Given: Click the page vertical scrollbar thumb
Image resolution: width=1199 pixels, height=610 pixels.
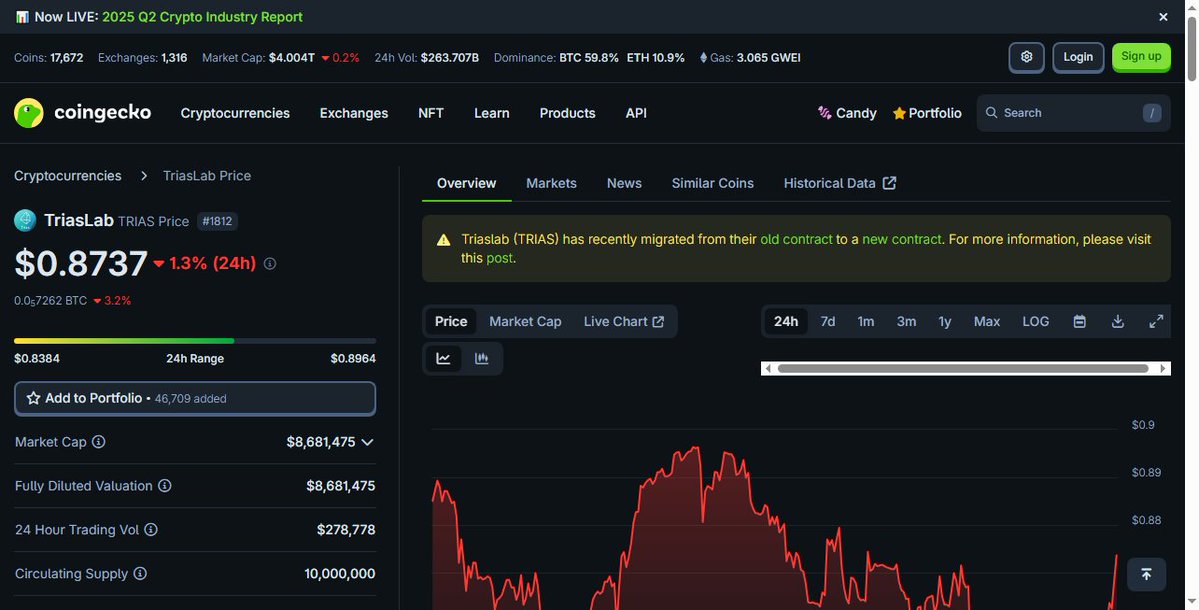Looking at the screenshot, I should [x=1191, y=47].
